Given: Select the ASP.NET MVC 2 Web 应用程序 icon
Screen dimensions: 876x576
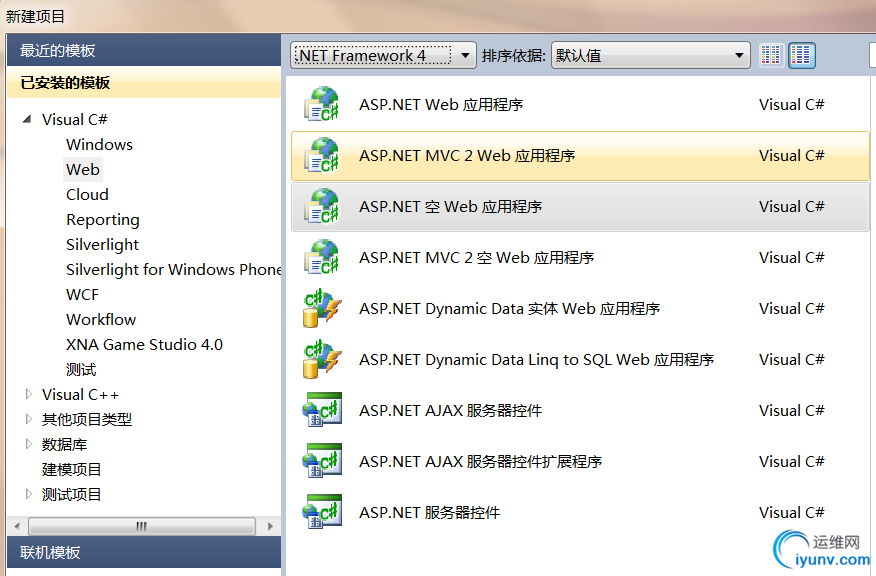Looking at the screenshot, I should tap(323, 155).
